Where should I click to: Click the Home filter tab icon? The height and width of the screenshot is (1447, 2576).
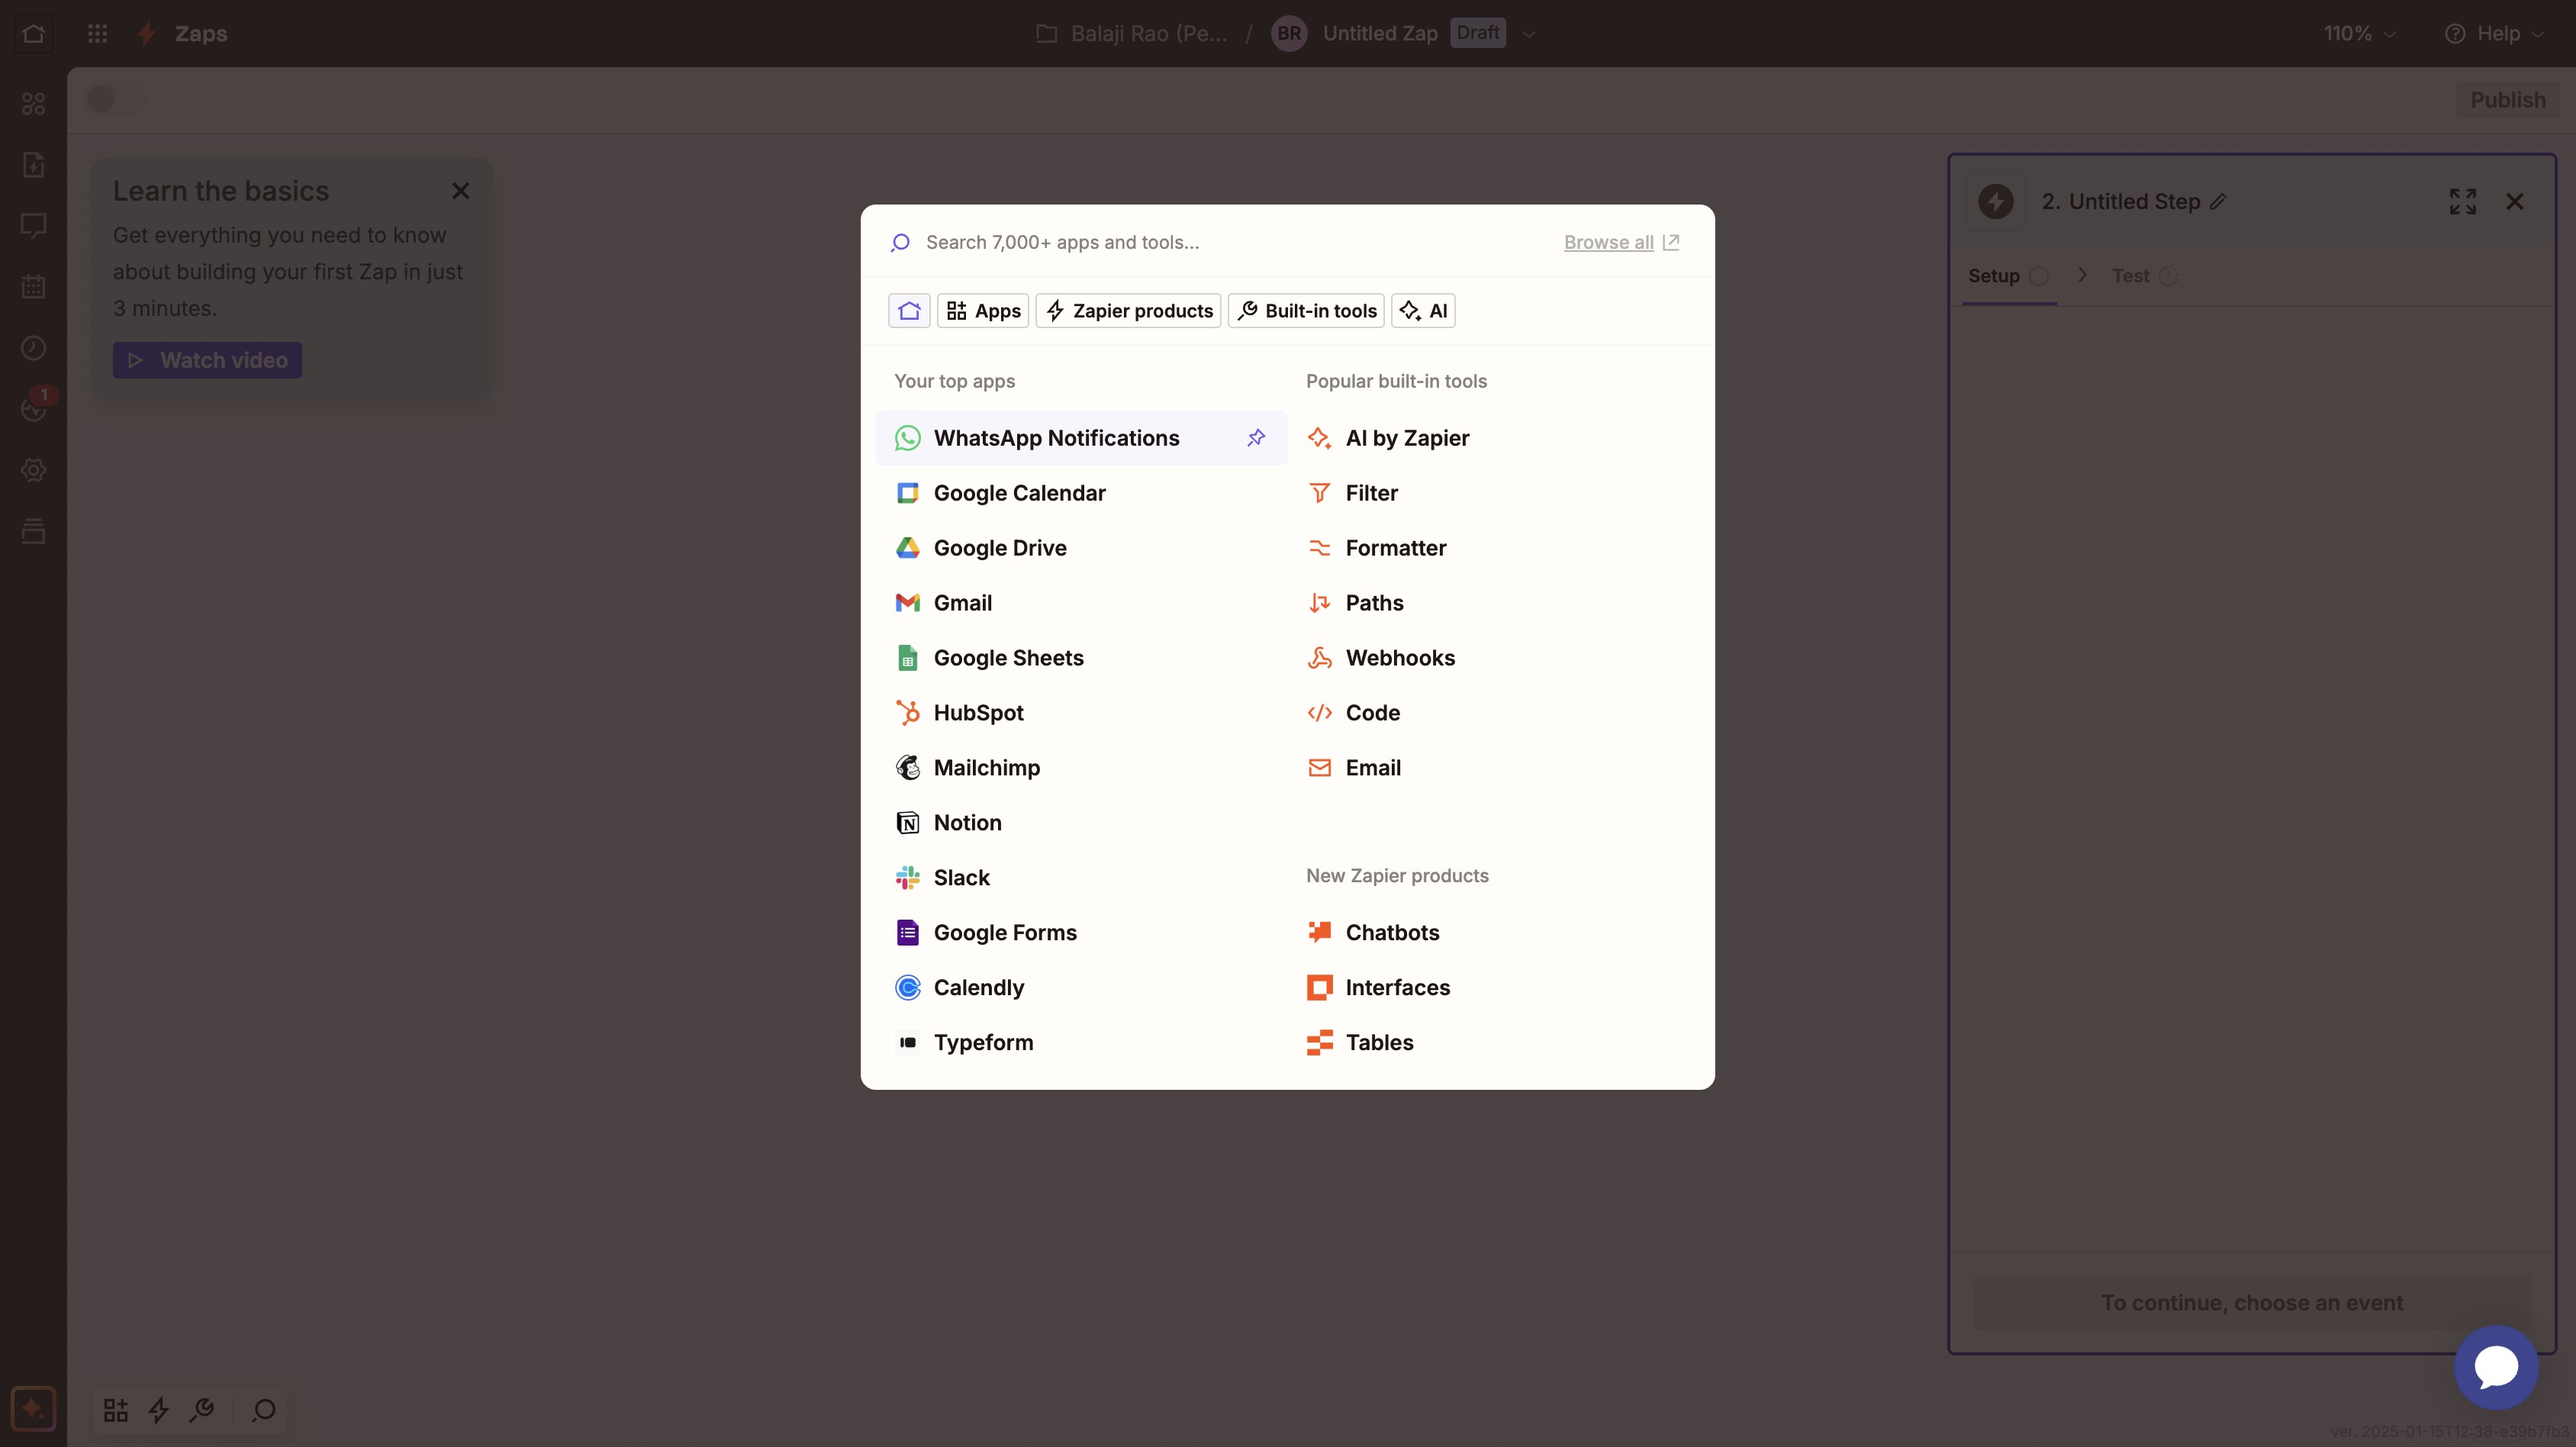(909, 311)
